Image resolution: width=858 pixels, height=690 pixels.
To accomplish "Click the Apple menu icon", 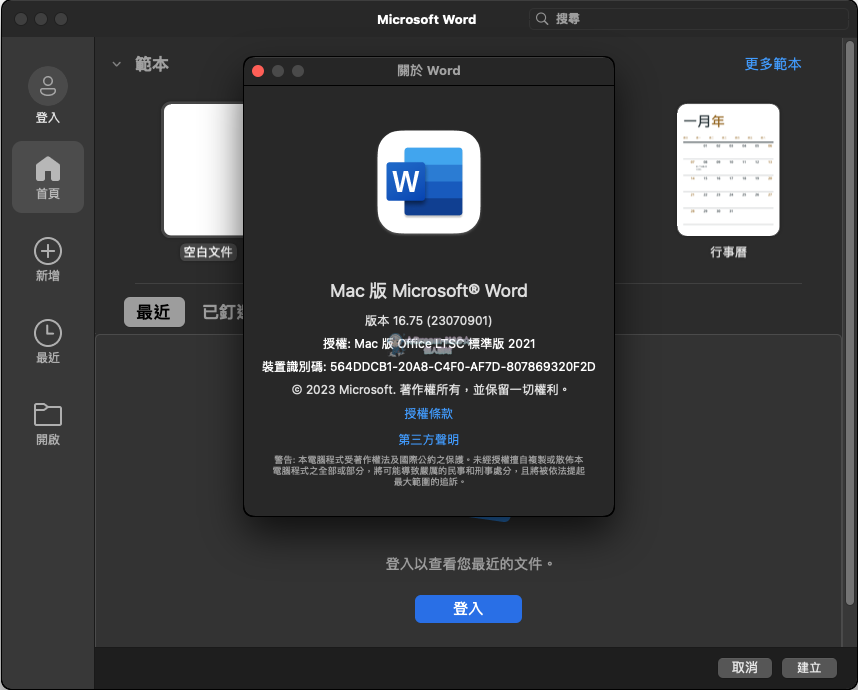I will (x=18, y=18).
